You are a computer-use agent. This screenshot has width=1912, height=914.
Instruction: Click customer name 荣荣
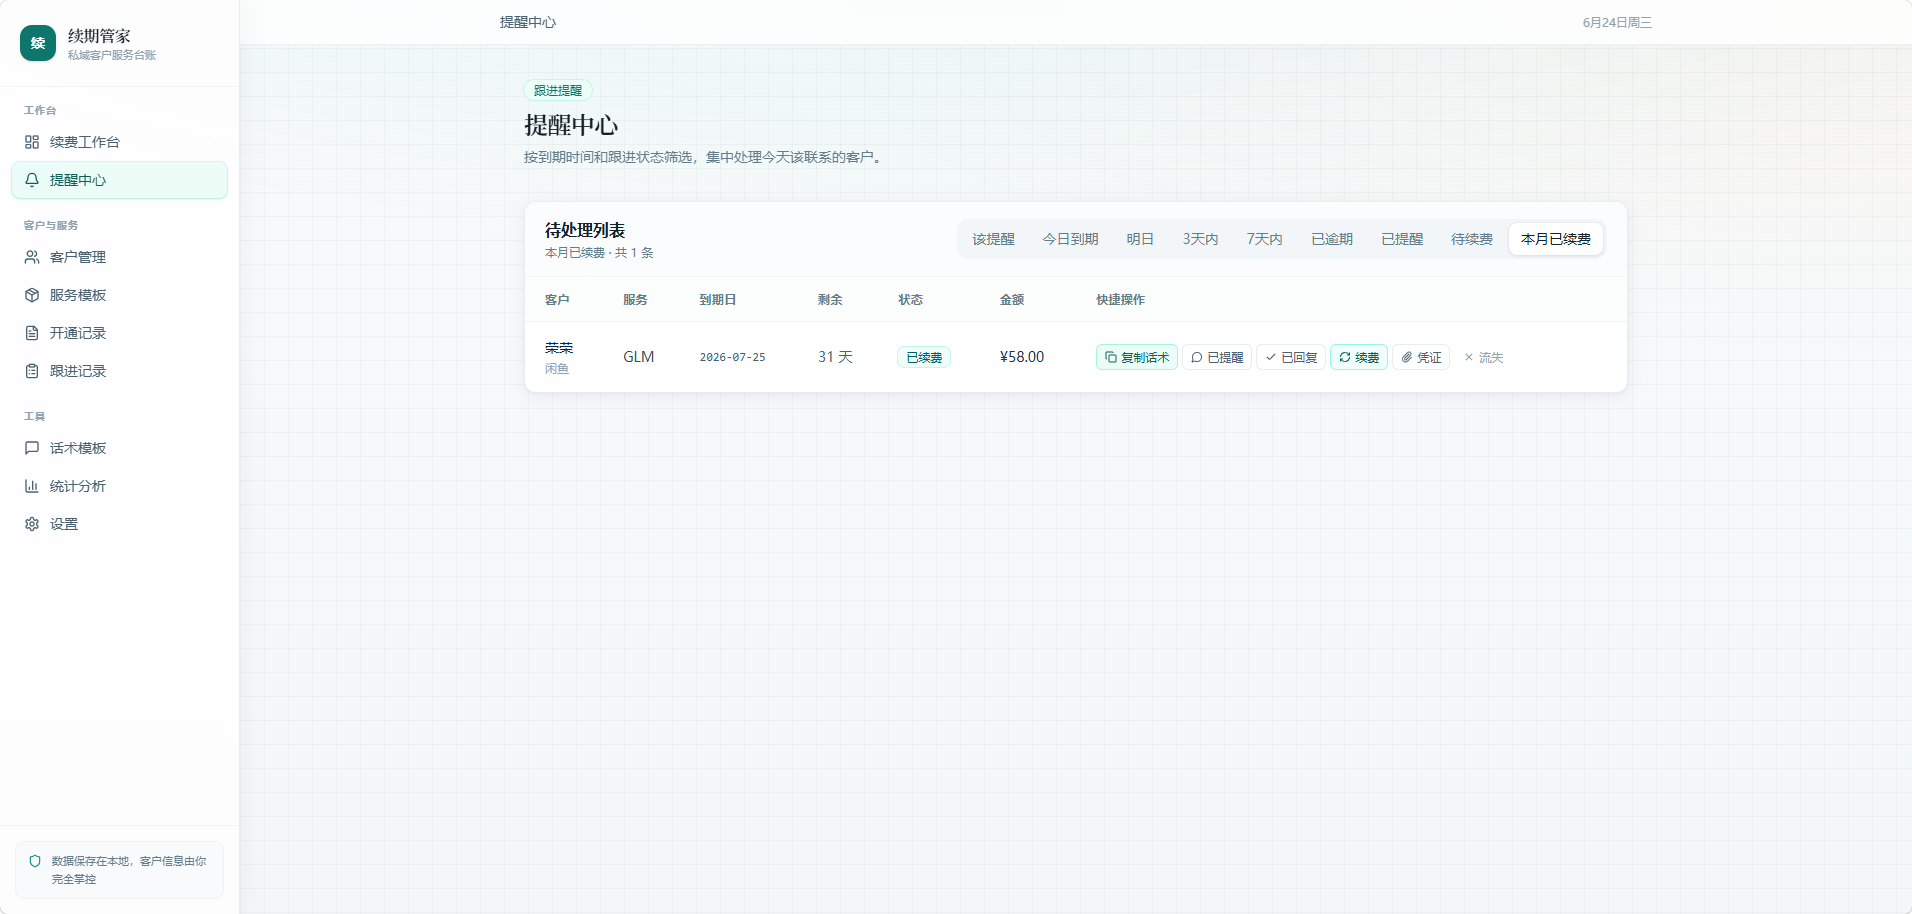click(x=559, y=348)
